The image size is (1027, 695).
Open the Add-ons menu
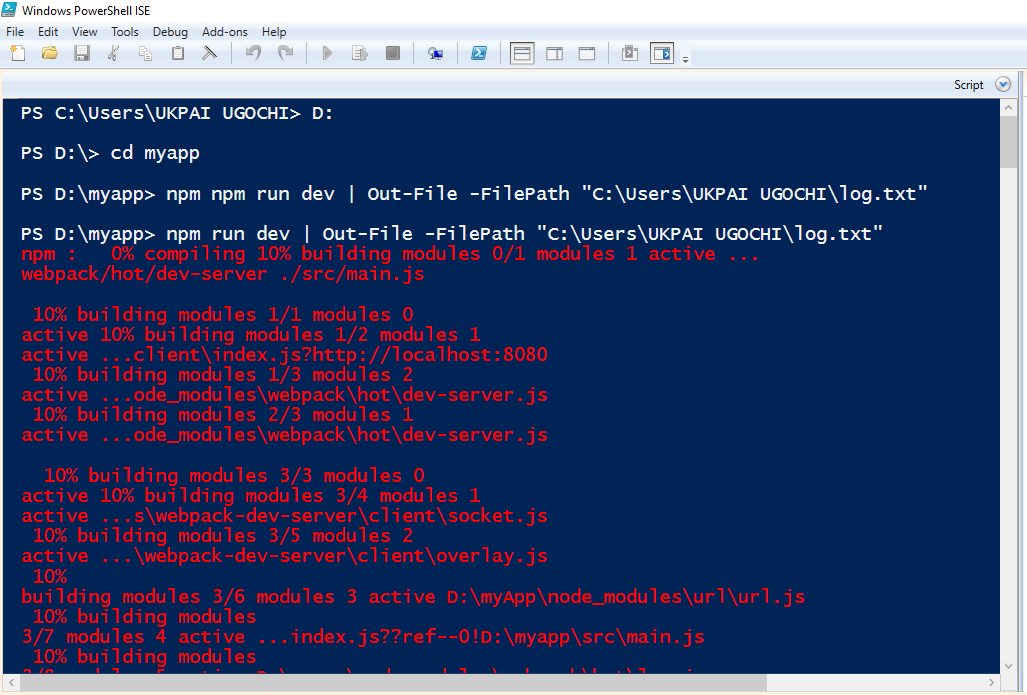(x=224, y=31)
